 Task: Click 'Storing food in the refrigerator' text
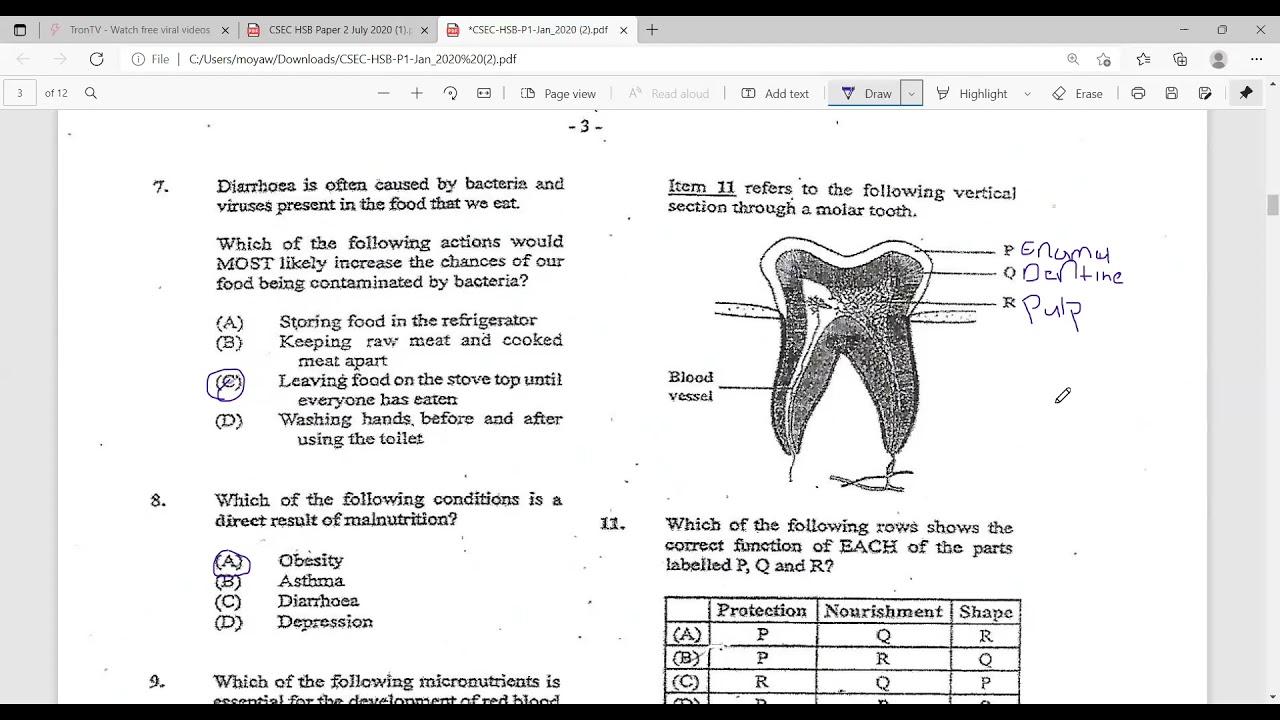click(408, 321)
